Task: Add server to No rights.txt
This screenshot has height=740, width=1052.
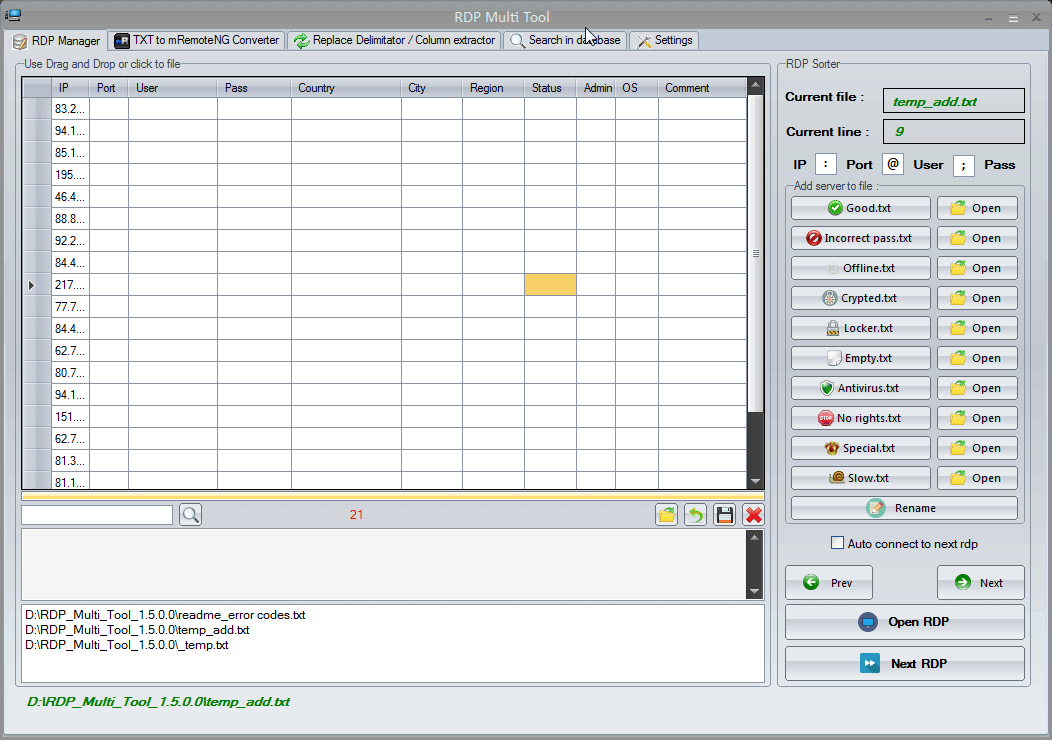Action: pos(861,418)
